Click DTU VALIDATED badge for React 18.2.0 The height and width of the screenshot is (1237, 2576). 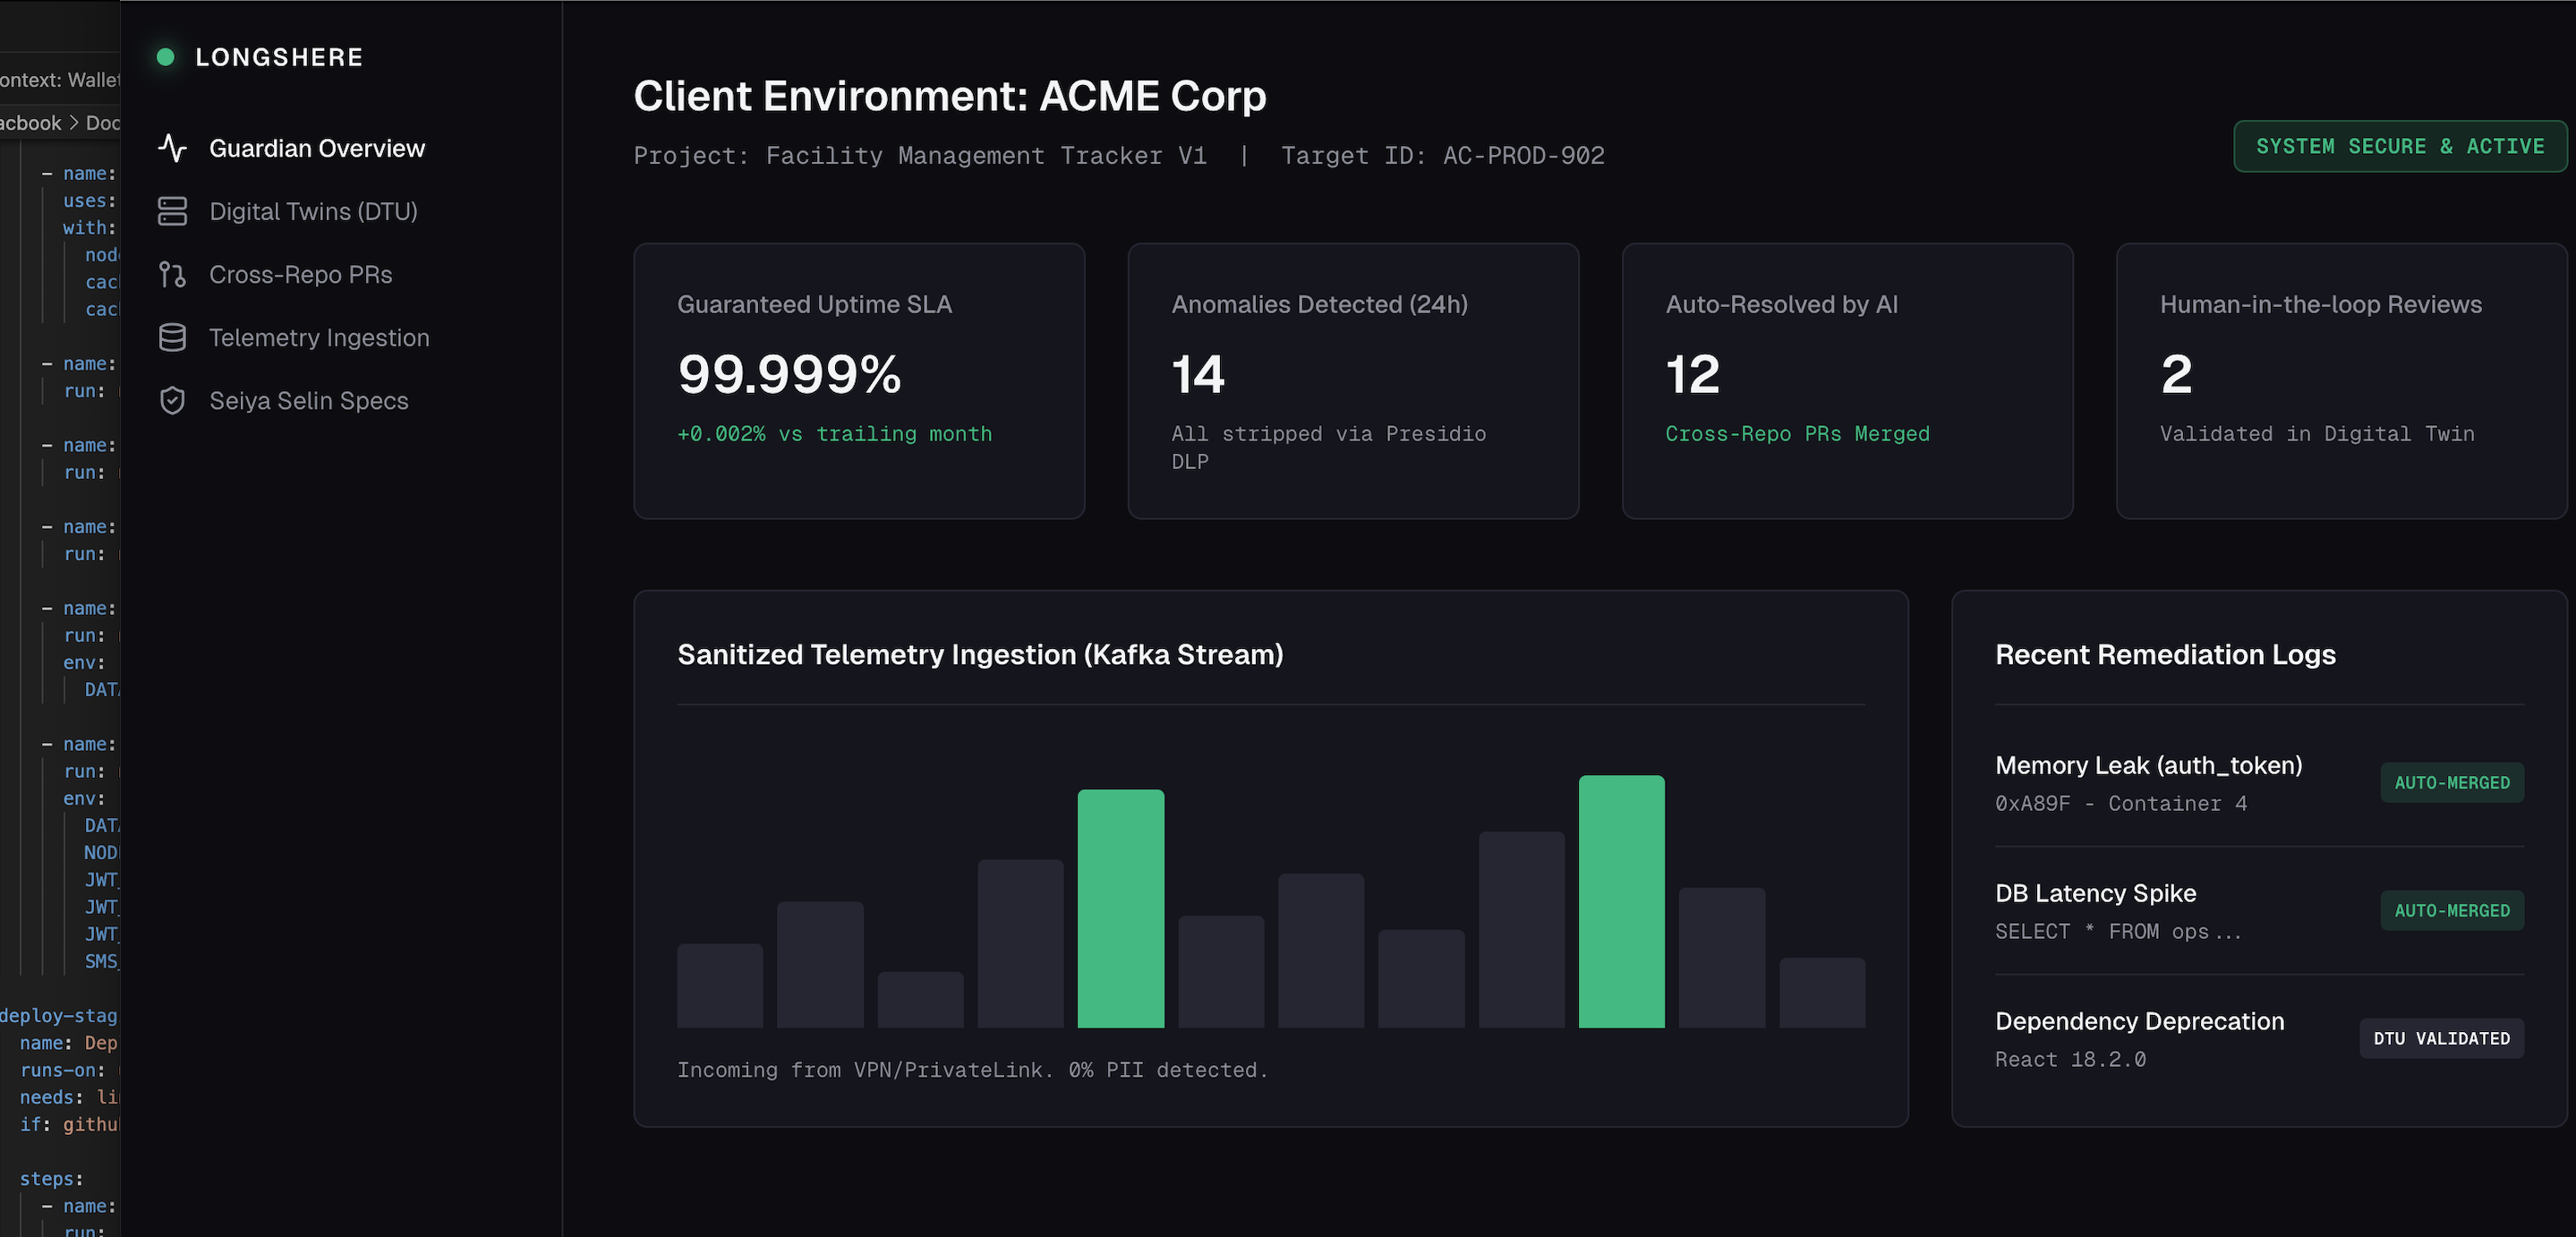(2441, 1038)
